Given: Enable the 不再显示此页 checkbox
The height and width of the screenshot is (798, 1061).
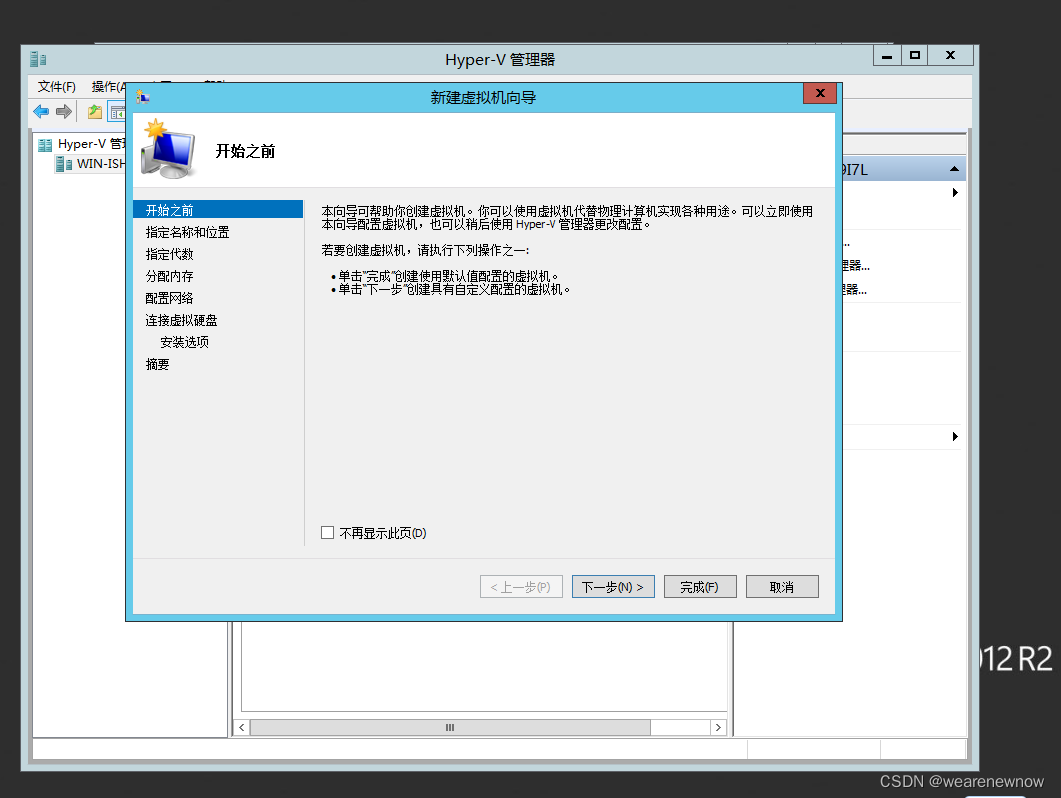Looking at the screenshot, I should tap(327, 533).
